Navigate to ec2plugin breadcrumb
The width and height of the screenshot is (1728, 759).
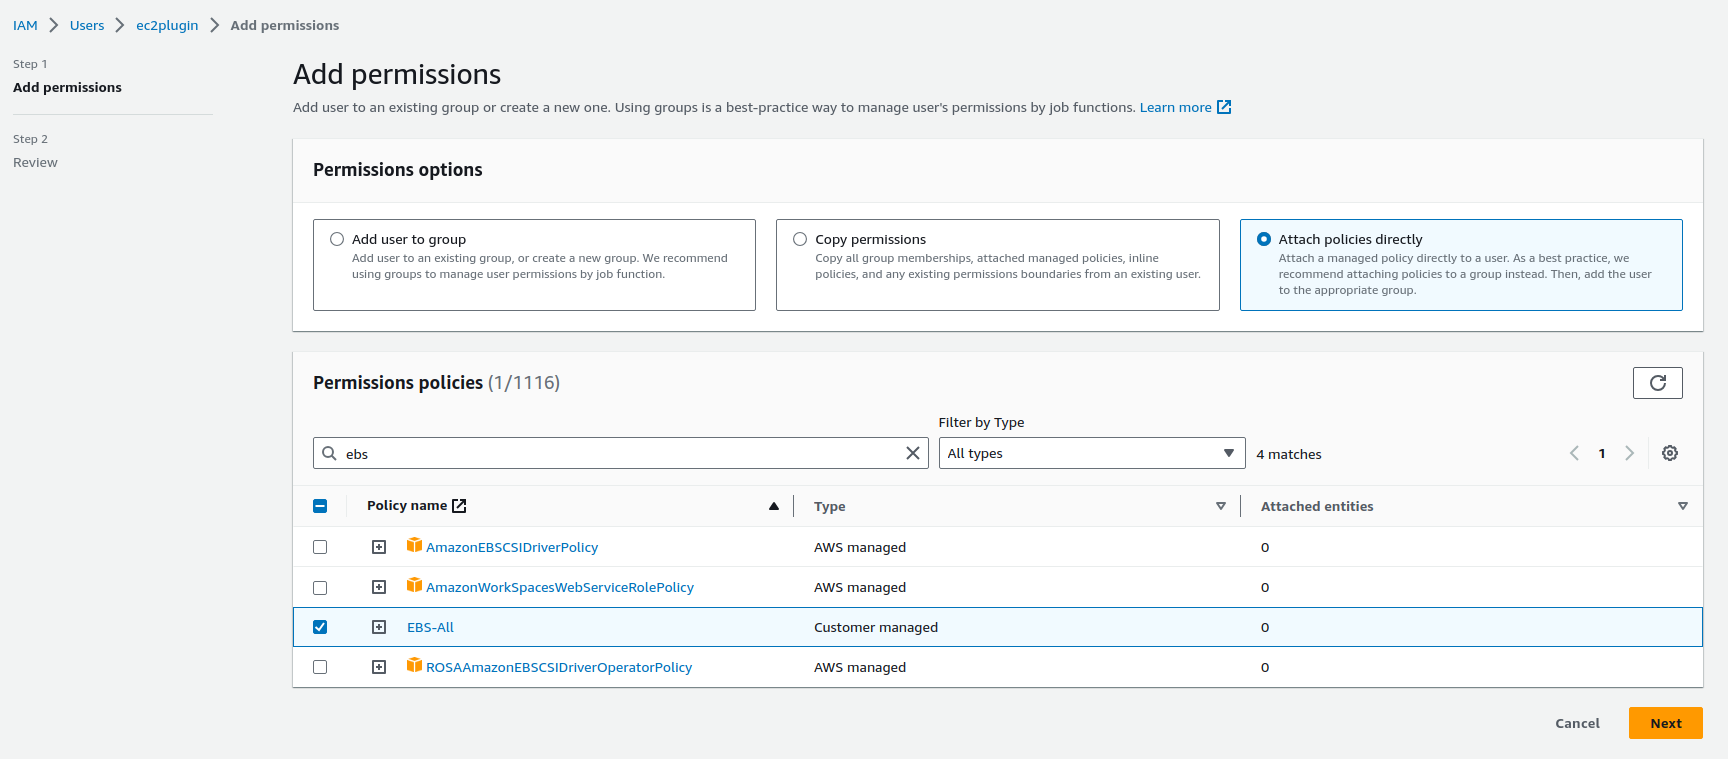(x=167, y=25)
